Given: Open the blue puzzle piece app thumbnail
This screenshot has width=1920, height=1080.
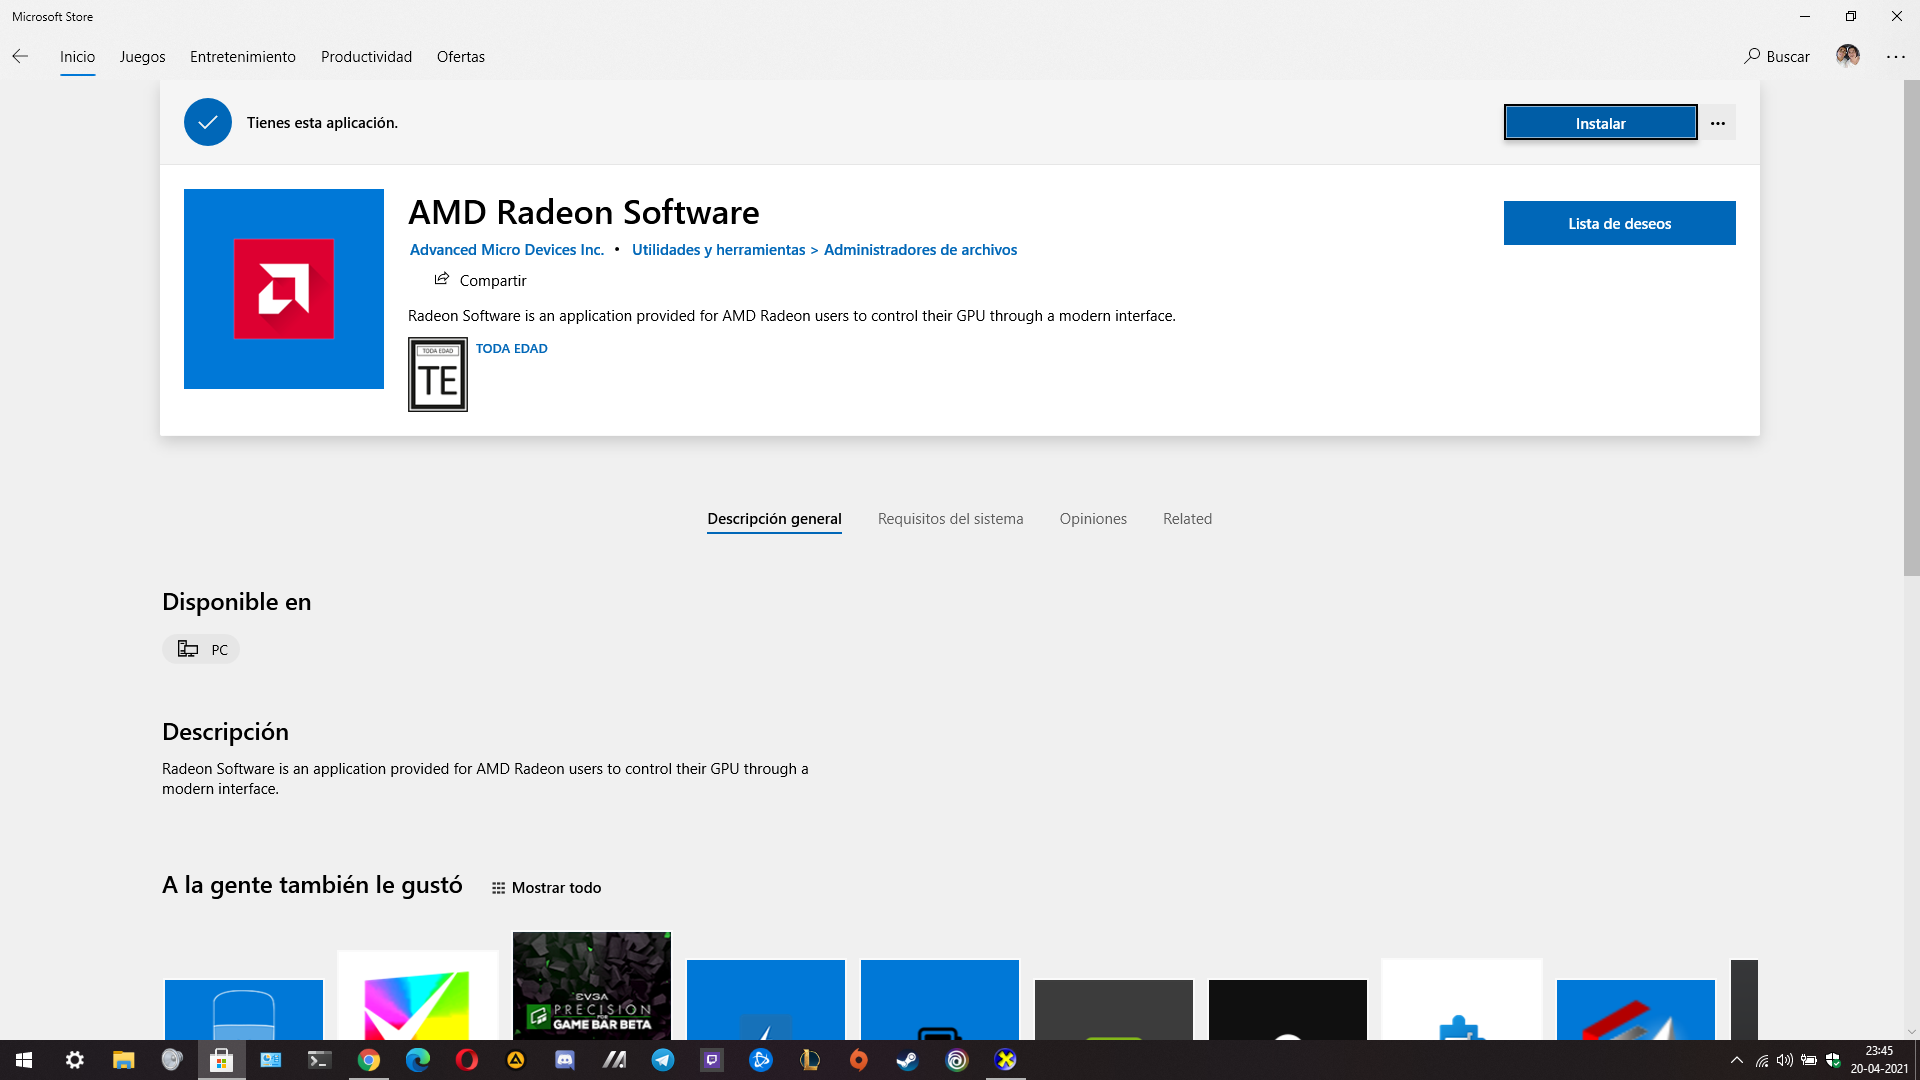Looking at the screenshot, I should coord(1462,1000).
